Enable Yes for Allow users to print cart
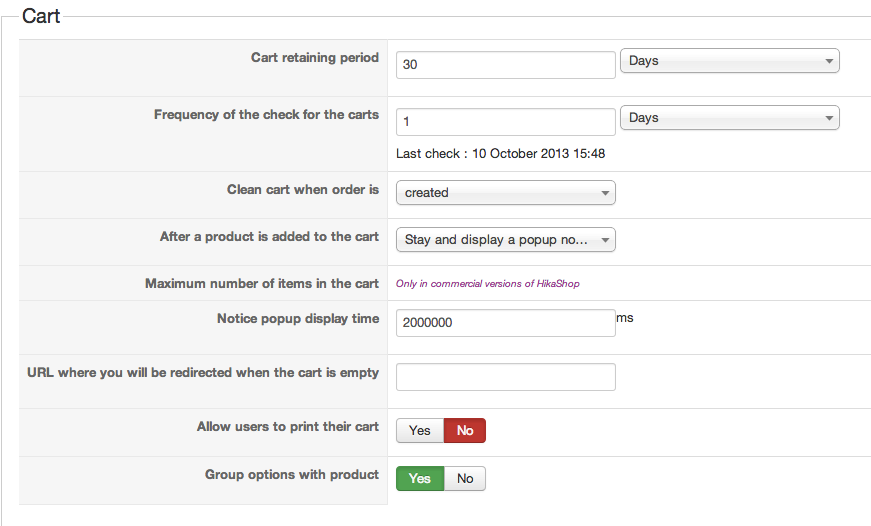 pyautogui.click(x=420, y=431)
